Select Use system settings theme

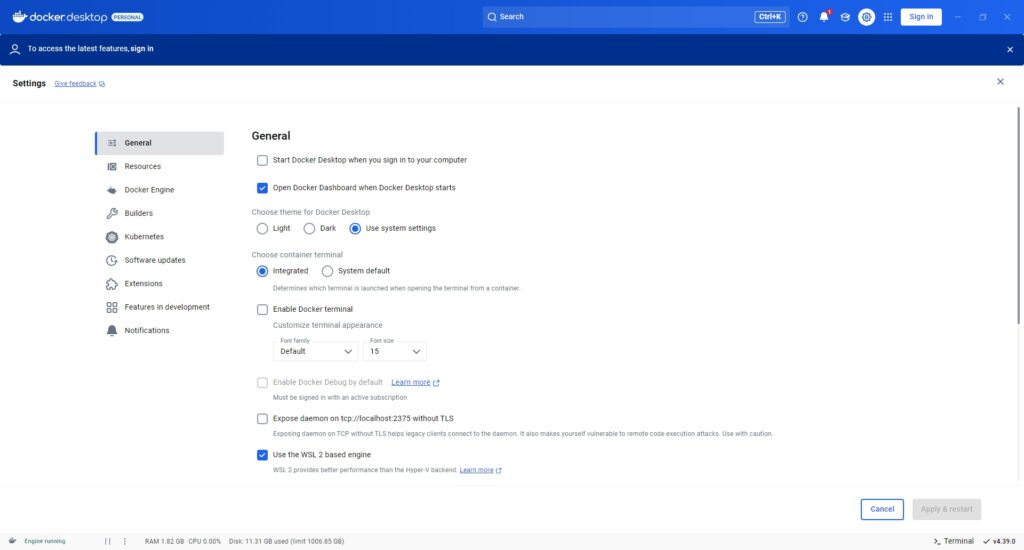coord(355,229)
